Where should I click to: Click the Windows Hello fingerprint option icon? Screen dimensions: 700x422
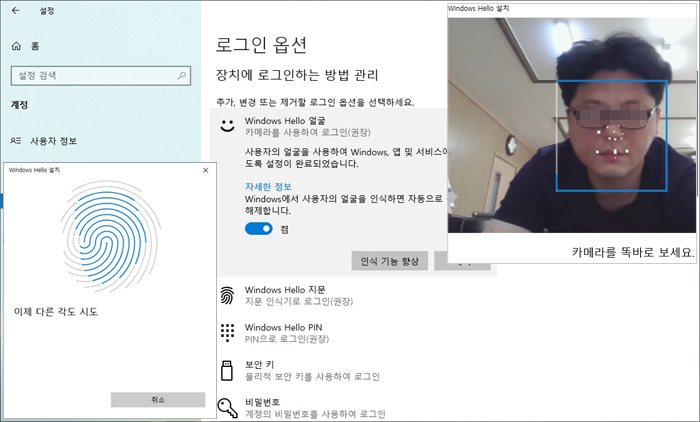tap(227, 296)
